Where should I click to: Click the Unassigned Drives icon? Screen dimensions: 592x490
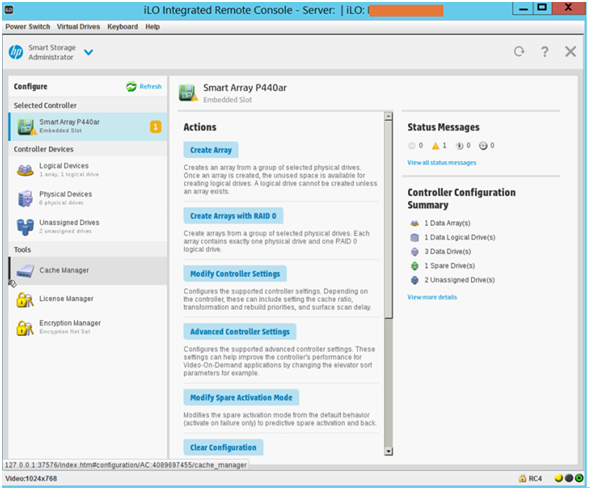coord(25,227)
